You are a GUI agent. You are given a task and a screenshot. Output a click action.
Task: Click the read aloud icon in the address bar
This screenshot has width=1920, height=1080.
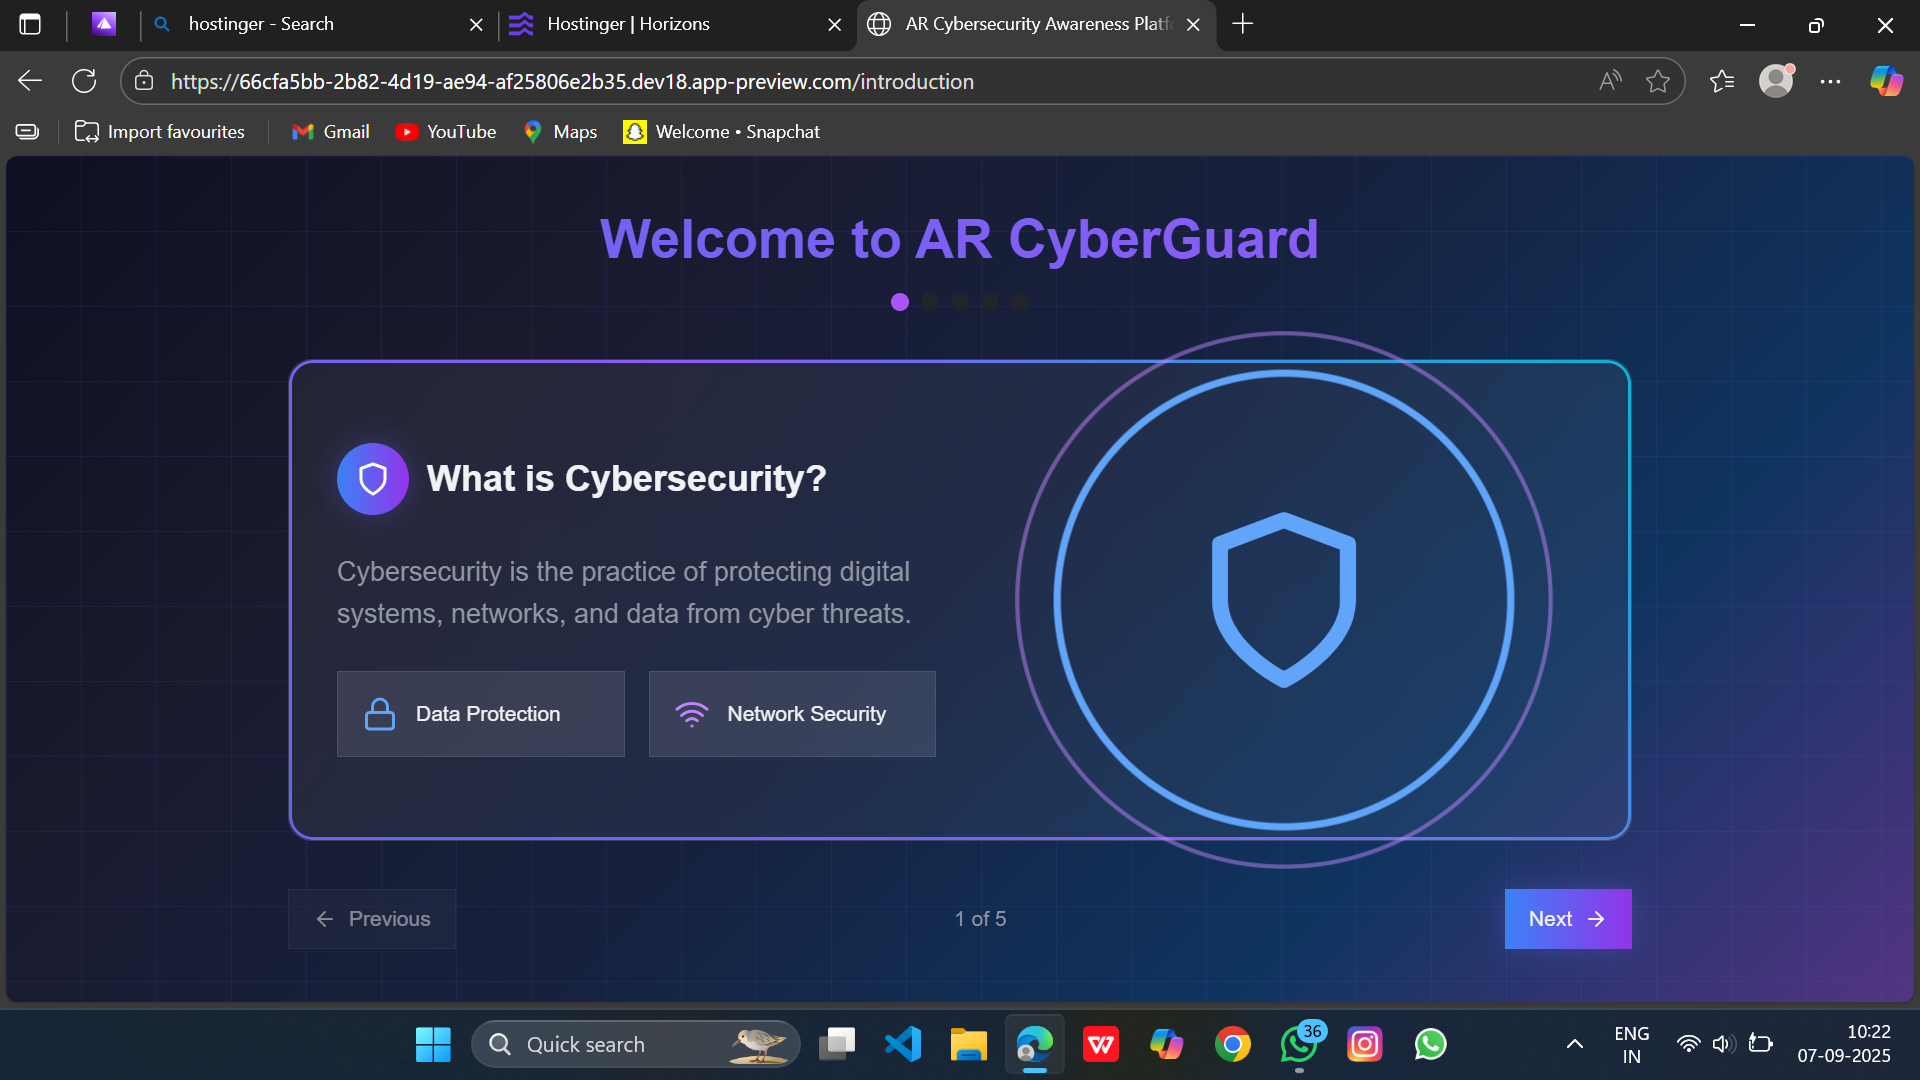point(1609,81)
